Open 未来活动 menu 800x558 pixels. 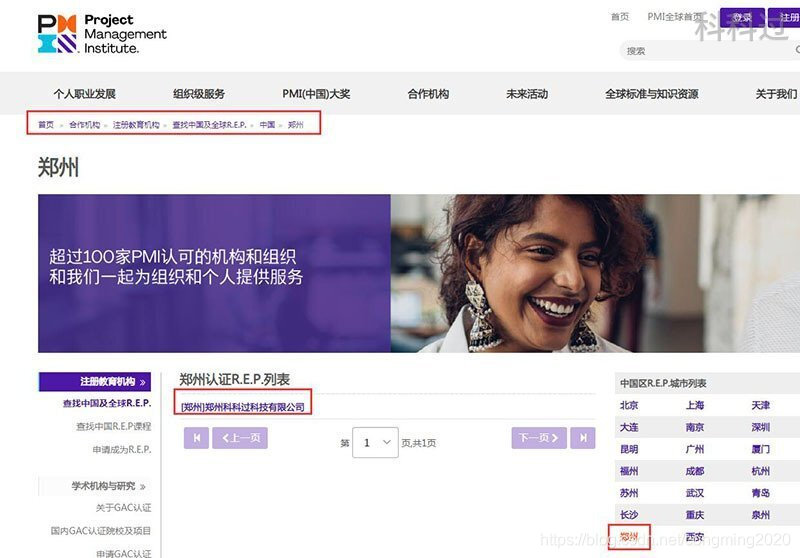527,94
